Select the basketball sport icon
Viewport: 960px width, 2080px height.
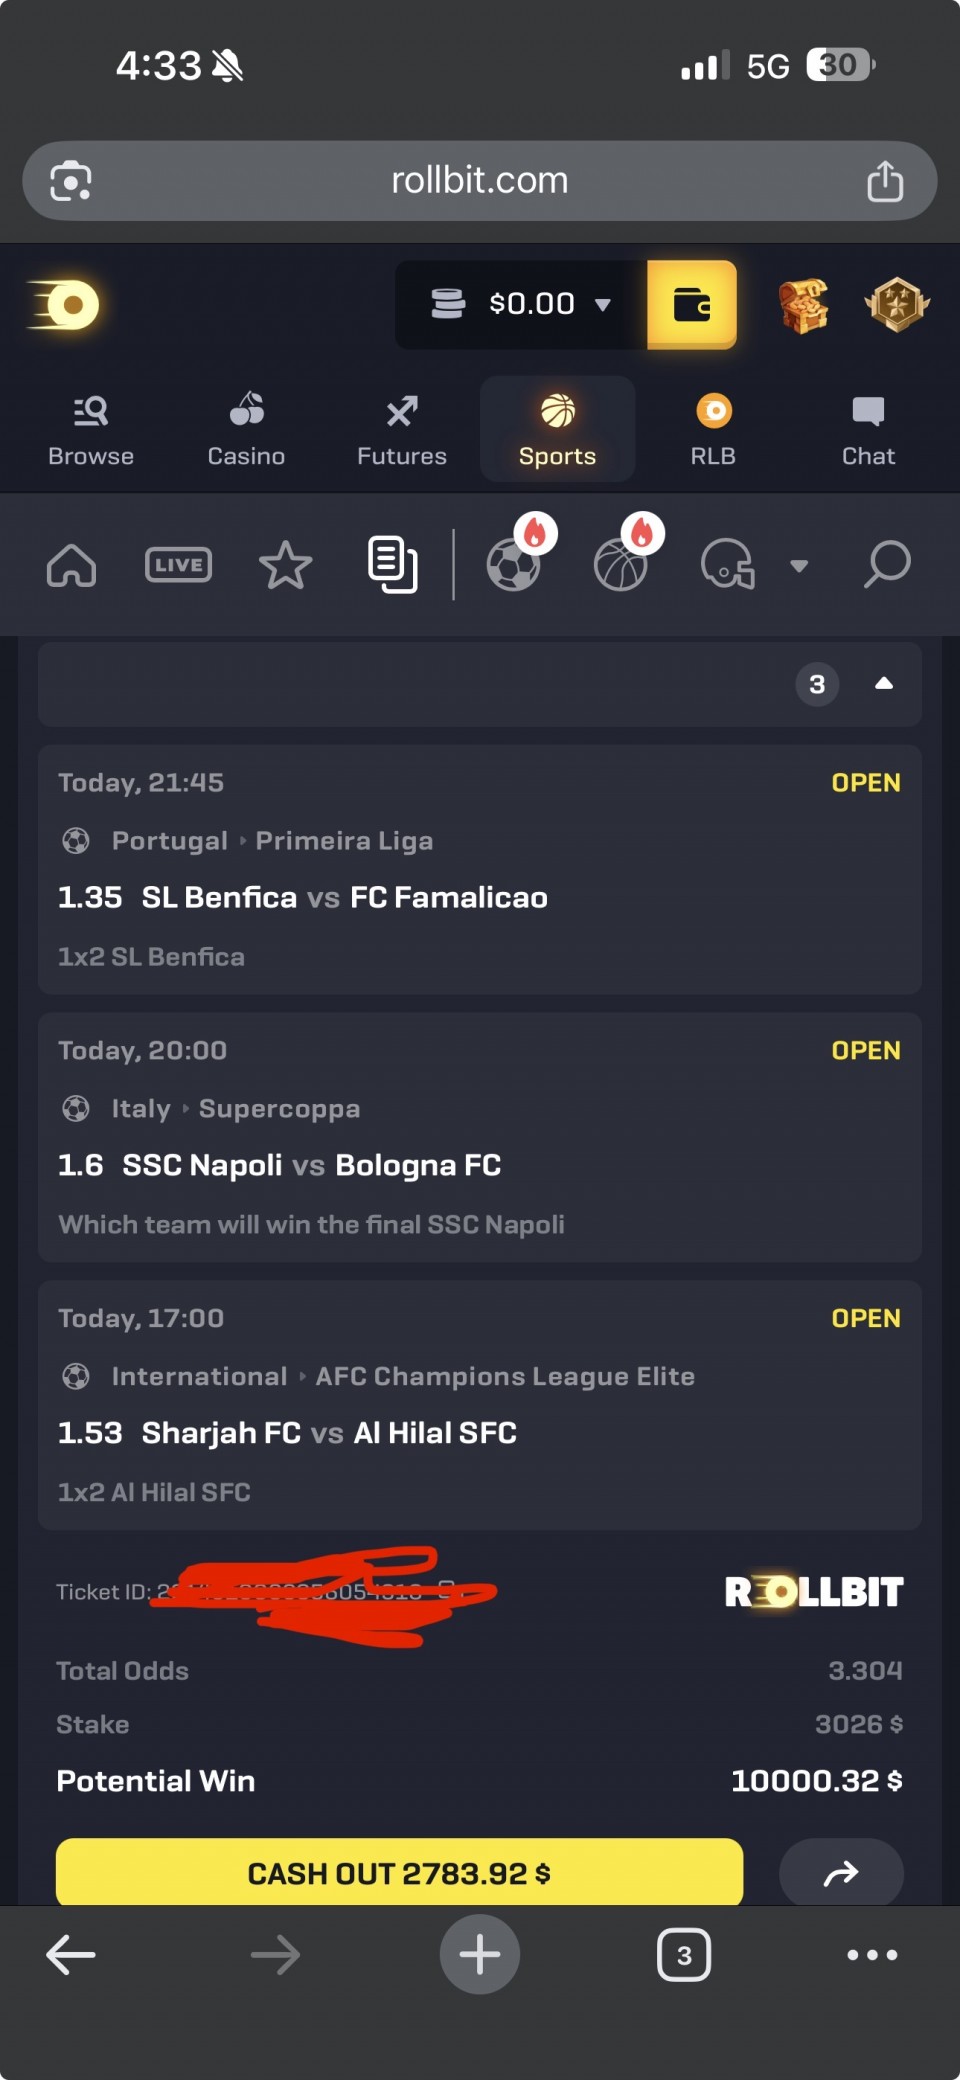coord(621,565)
